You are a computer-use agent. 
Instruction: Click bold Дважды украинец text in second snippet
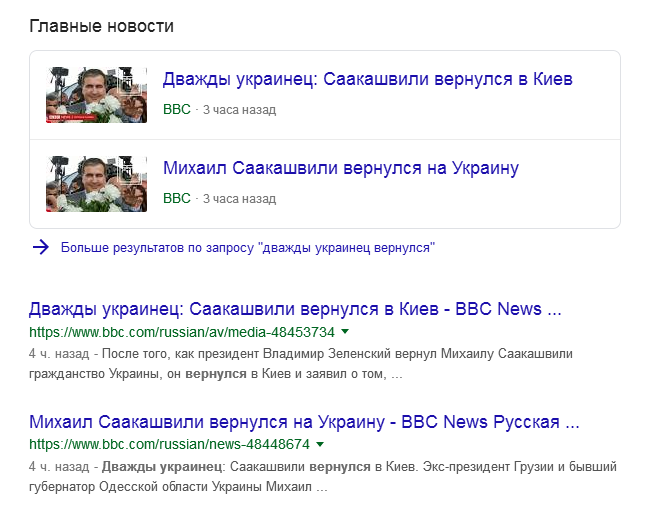(x=162, y=467)
